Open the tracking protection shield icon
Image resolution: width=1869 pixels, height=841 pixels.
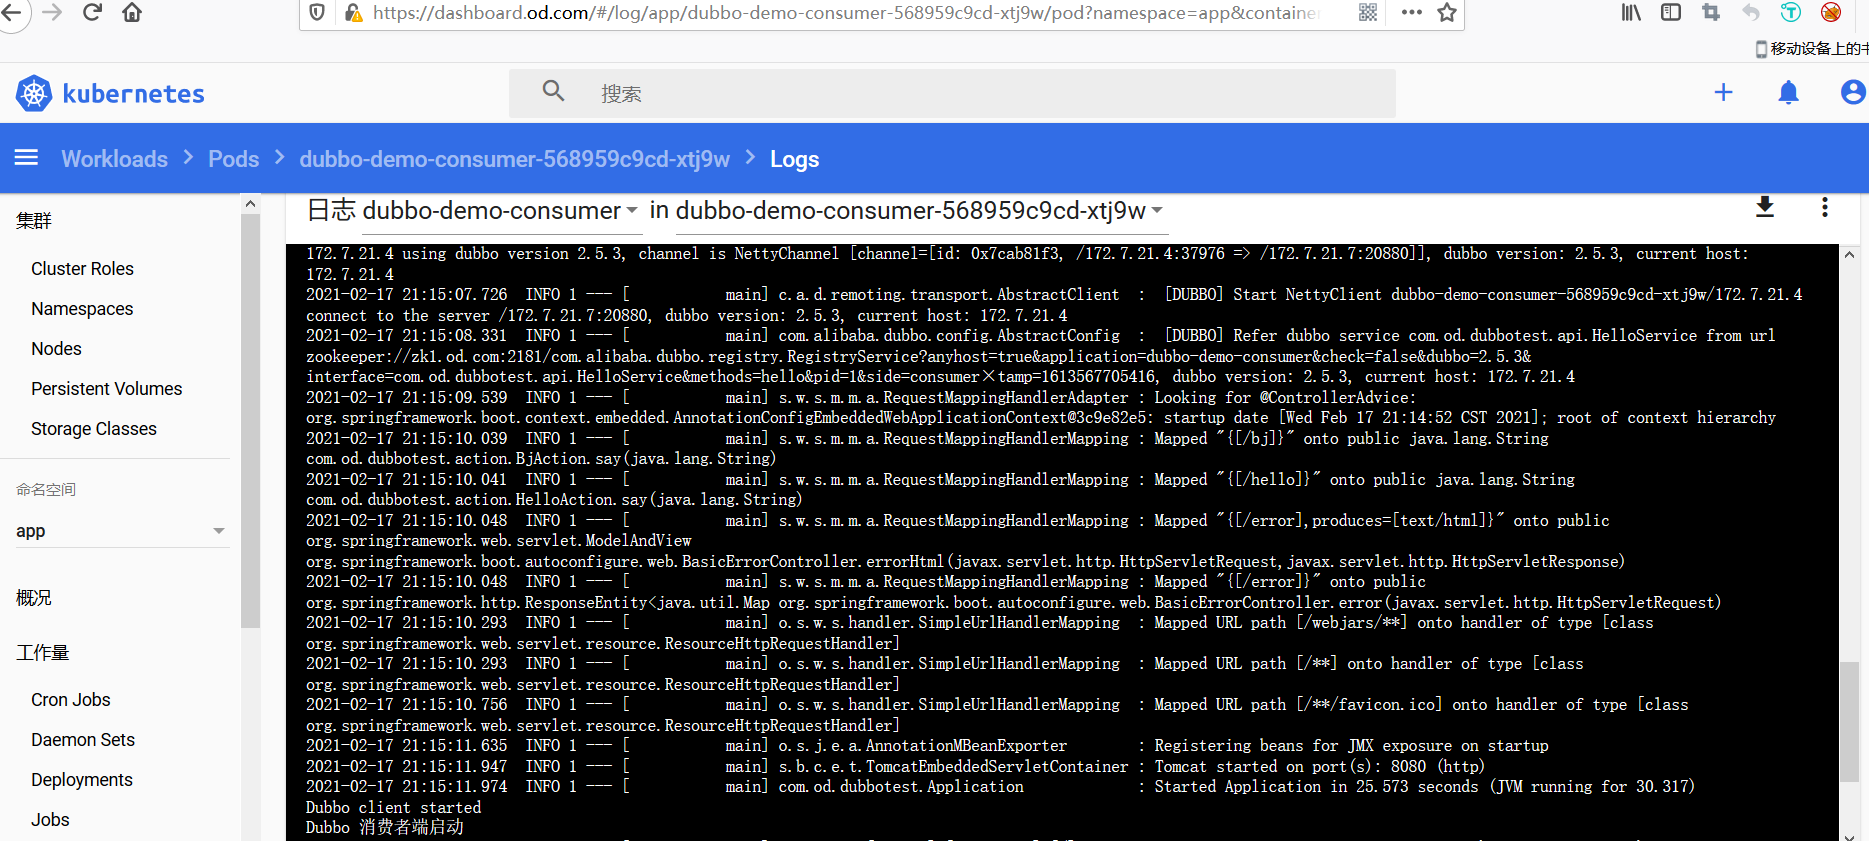coord(317,12)
